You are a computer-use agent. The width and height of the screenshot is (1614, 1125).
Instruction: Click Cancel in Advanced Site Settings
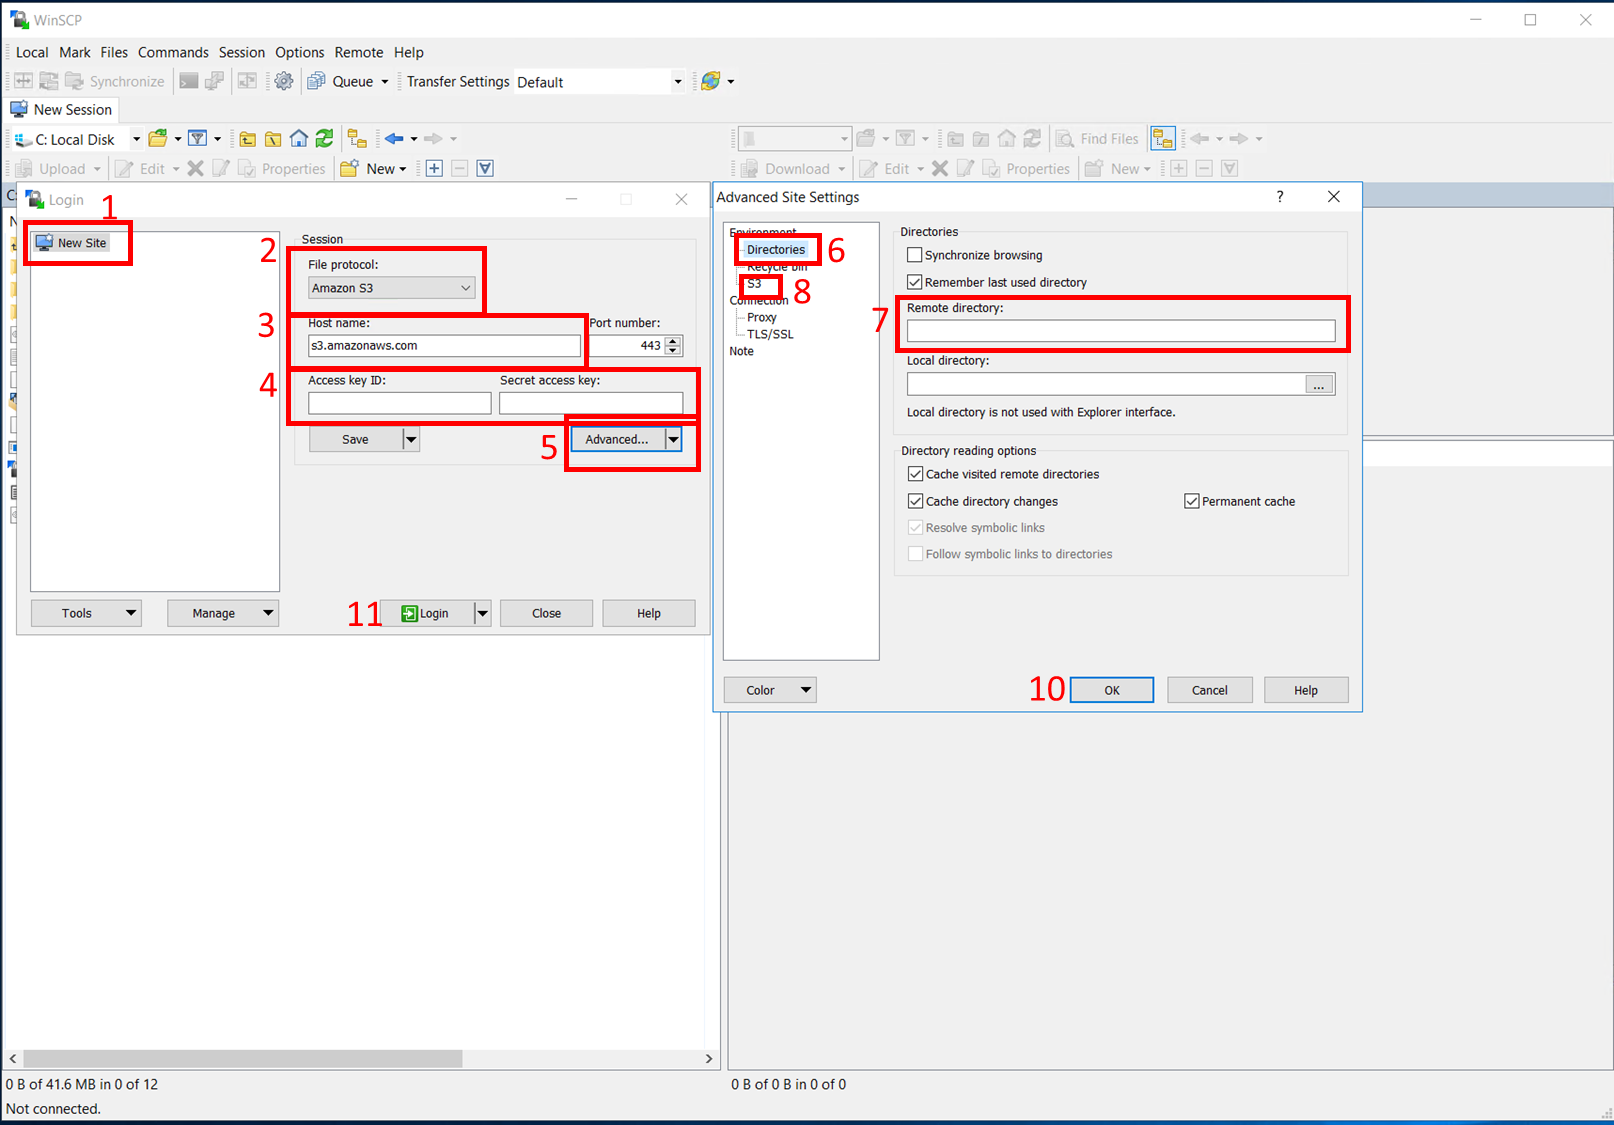pos(1209,690)
